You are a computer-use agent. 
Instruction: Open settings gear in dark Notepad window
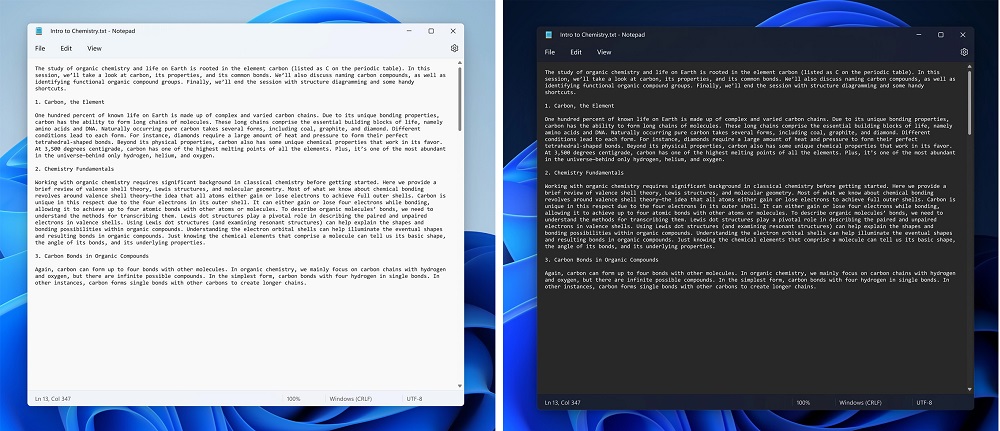[x=964, y=52]
